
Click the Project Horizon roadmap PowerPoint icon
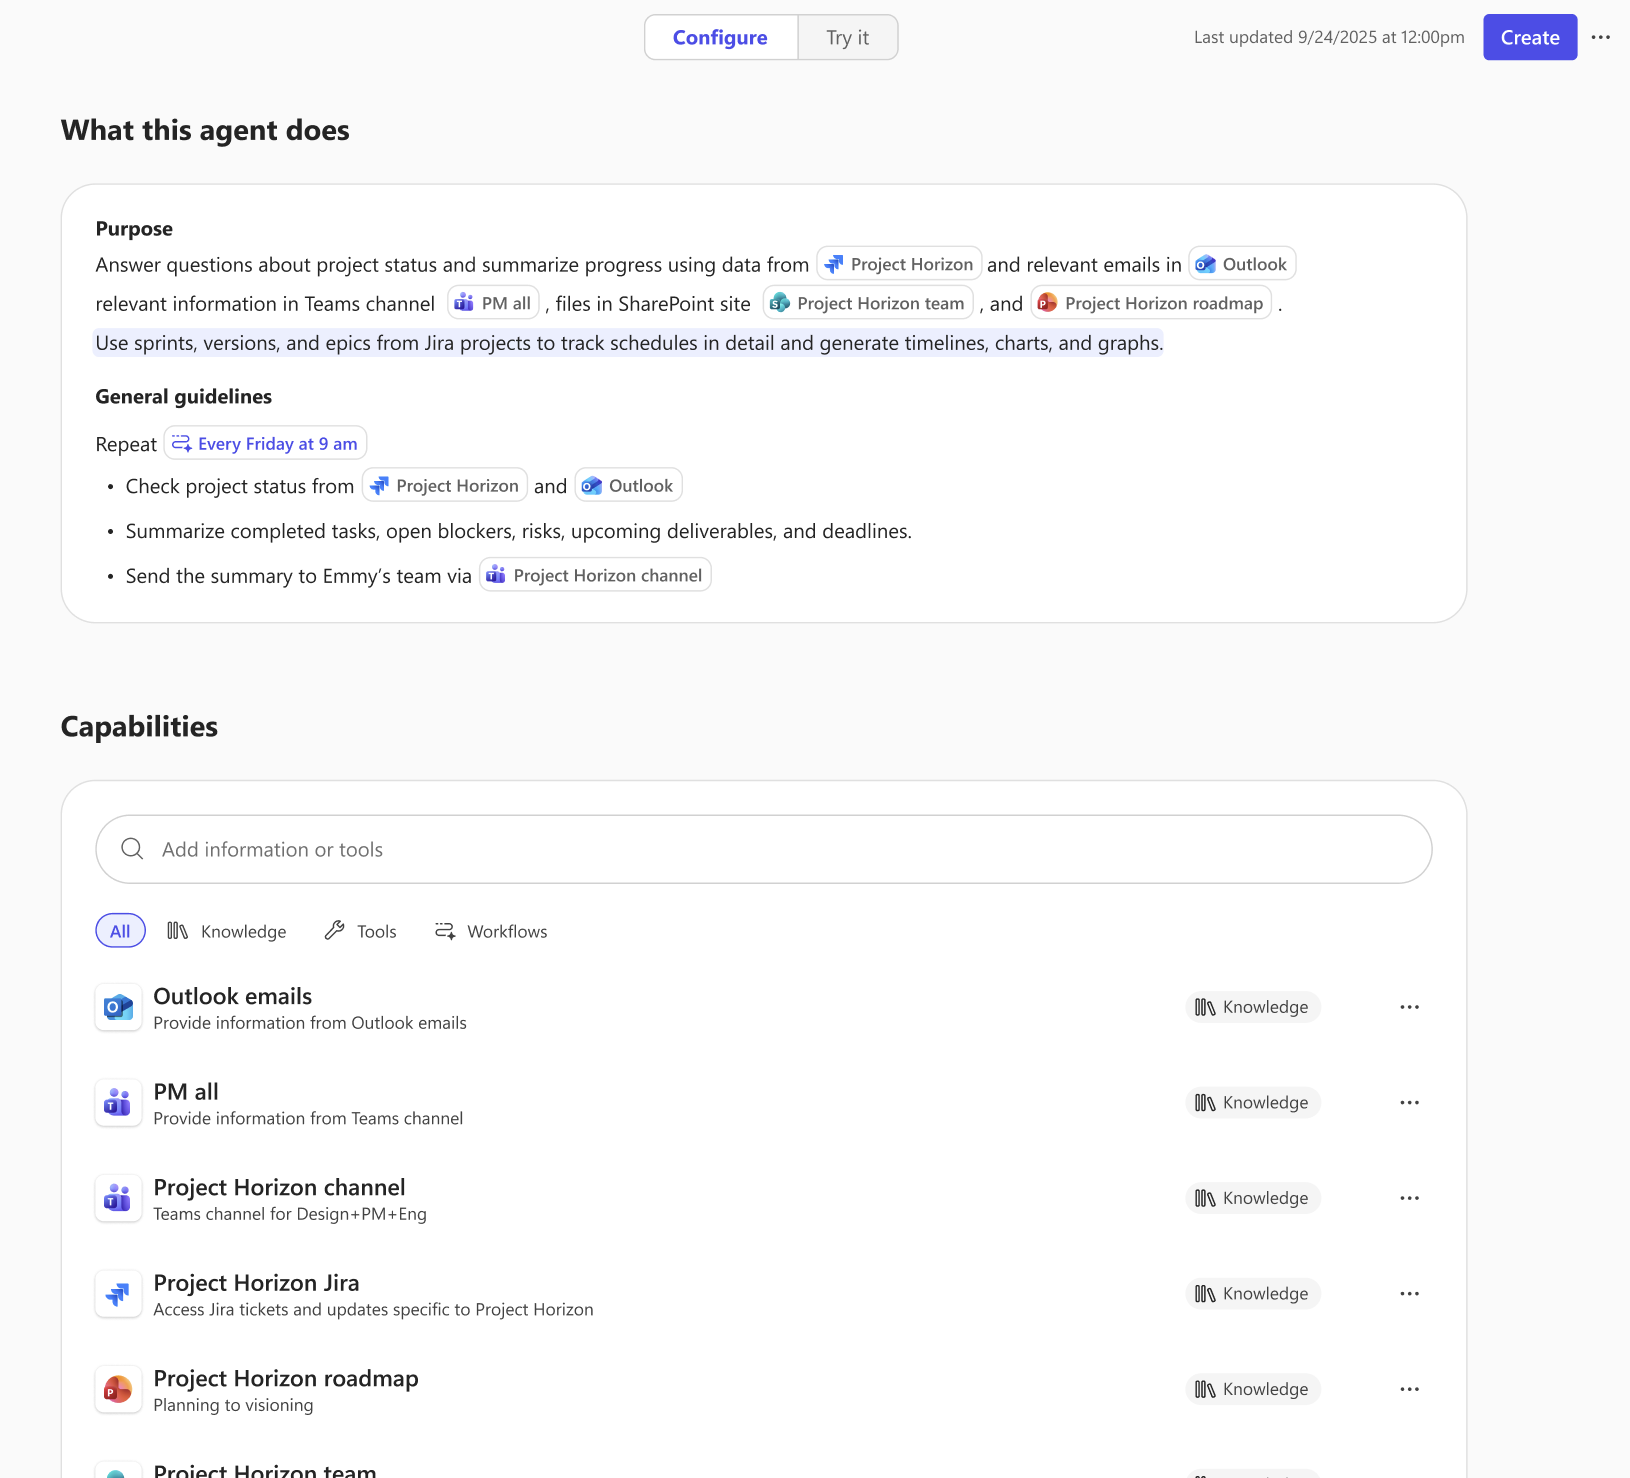(118, 1389)
